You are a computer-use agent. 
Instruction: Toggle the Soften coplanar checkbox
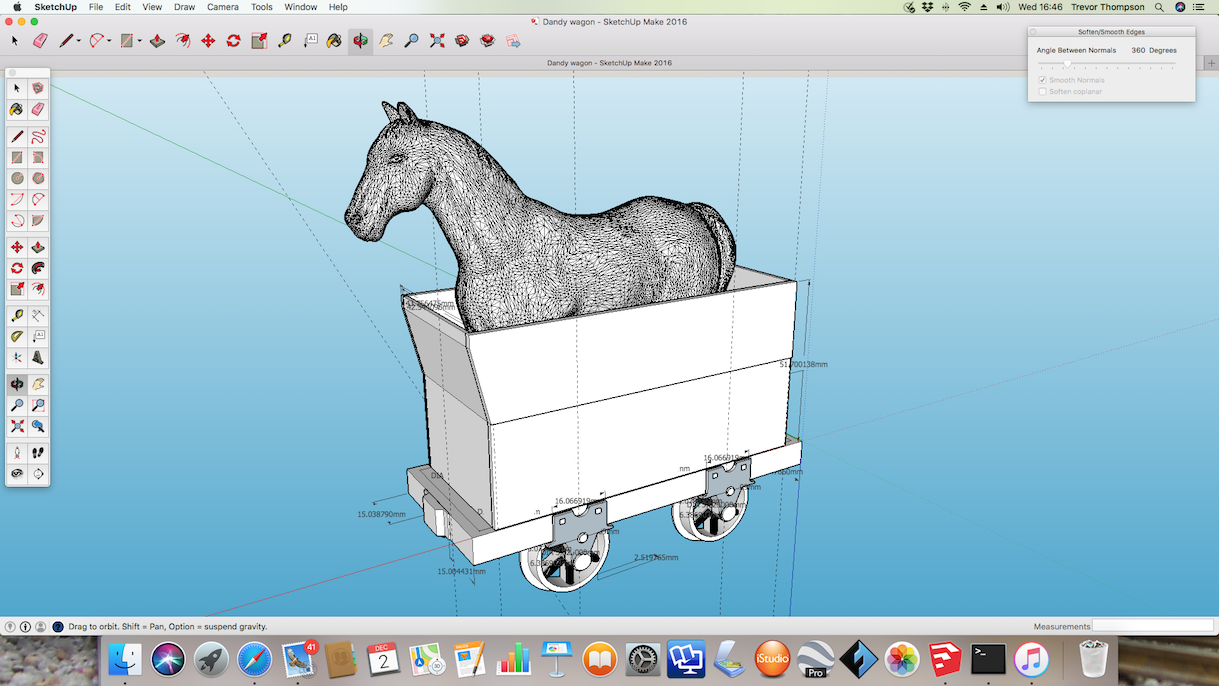[x=1043, y=91]
